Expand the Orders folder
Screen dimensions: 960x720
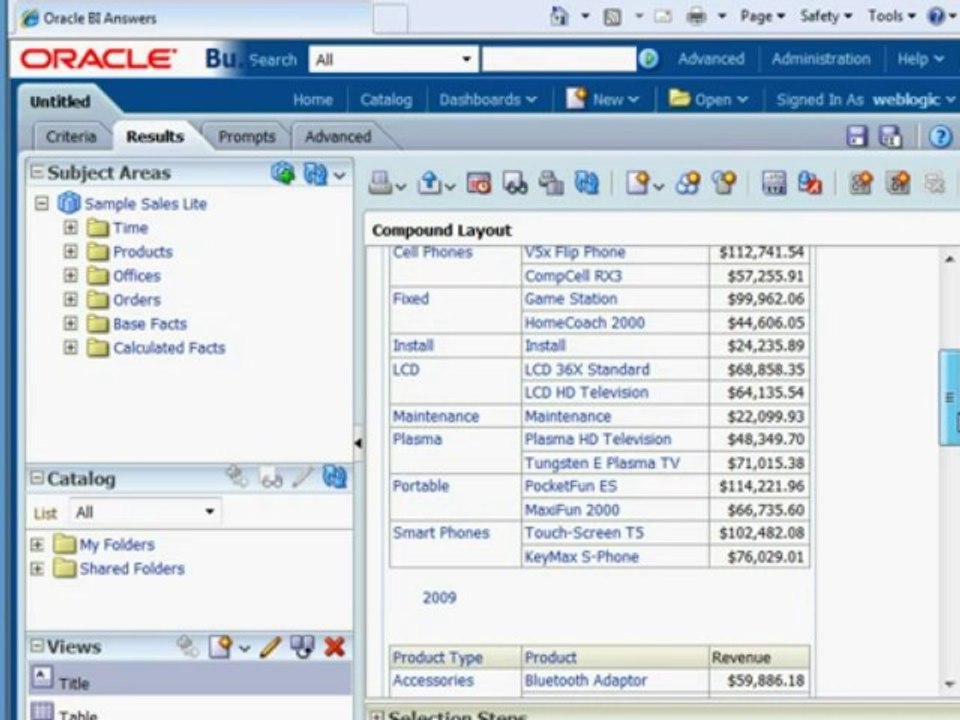(70, 299)
